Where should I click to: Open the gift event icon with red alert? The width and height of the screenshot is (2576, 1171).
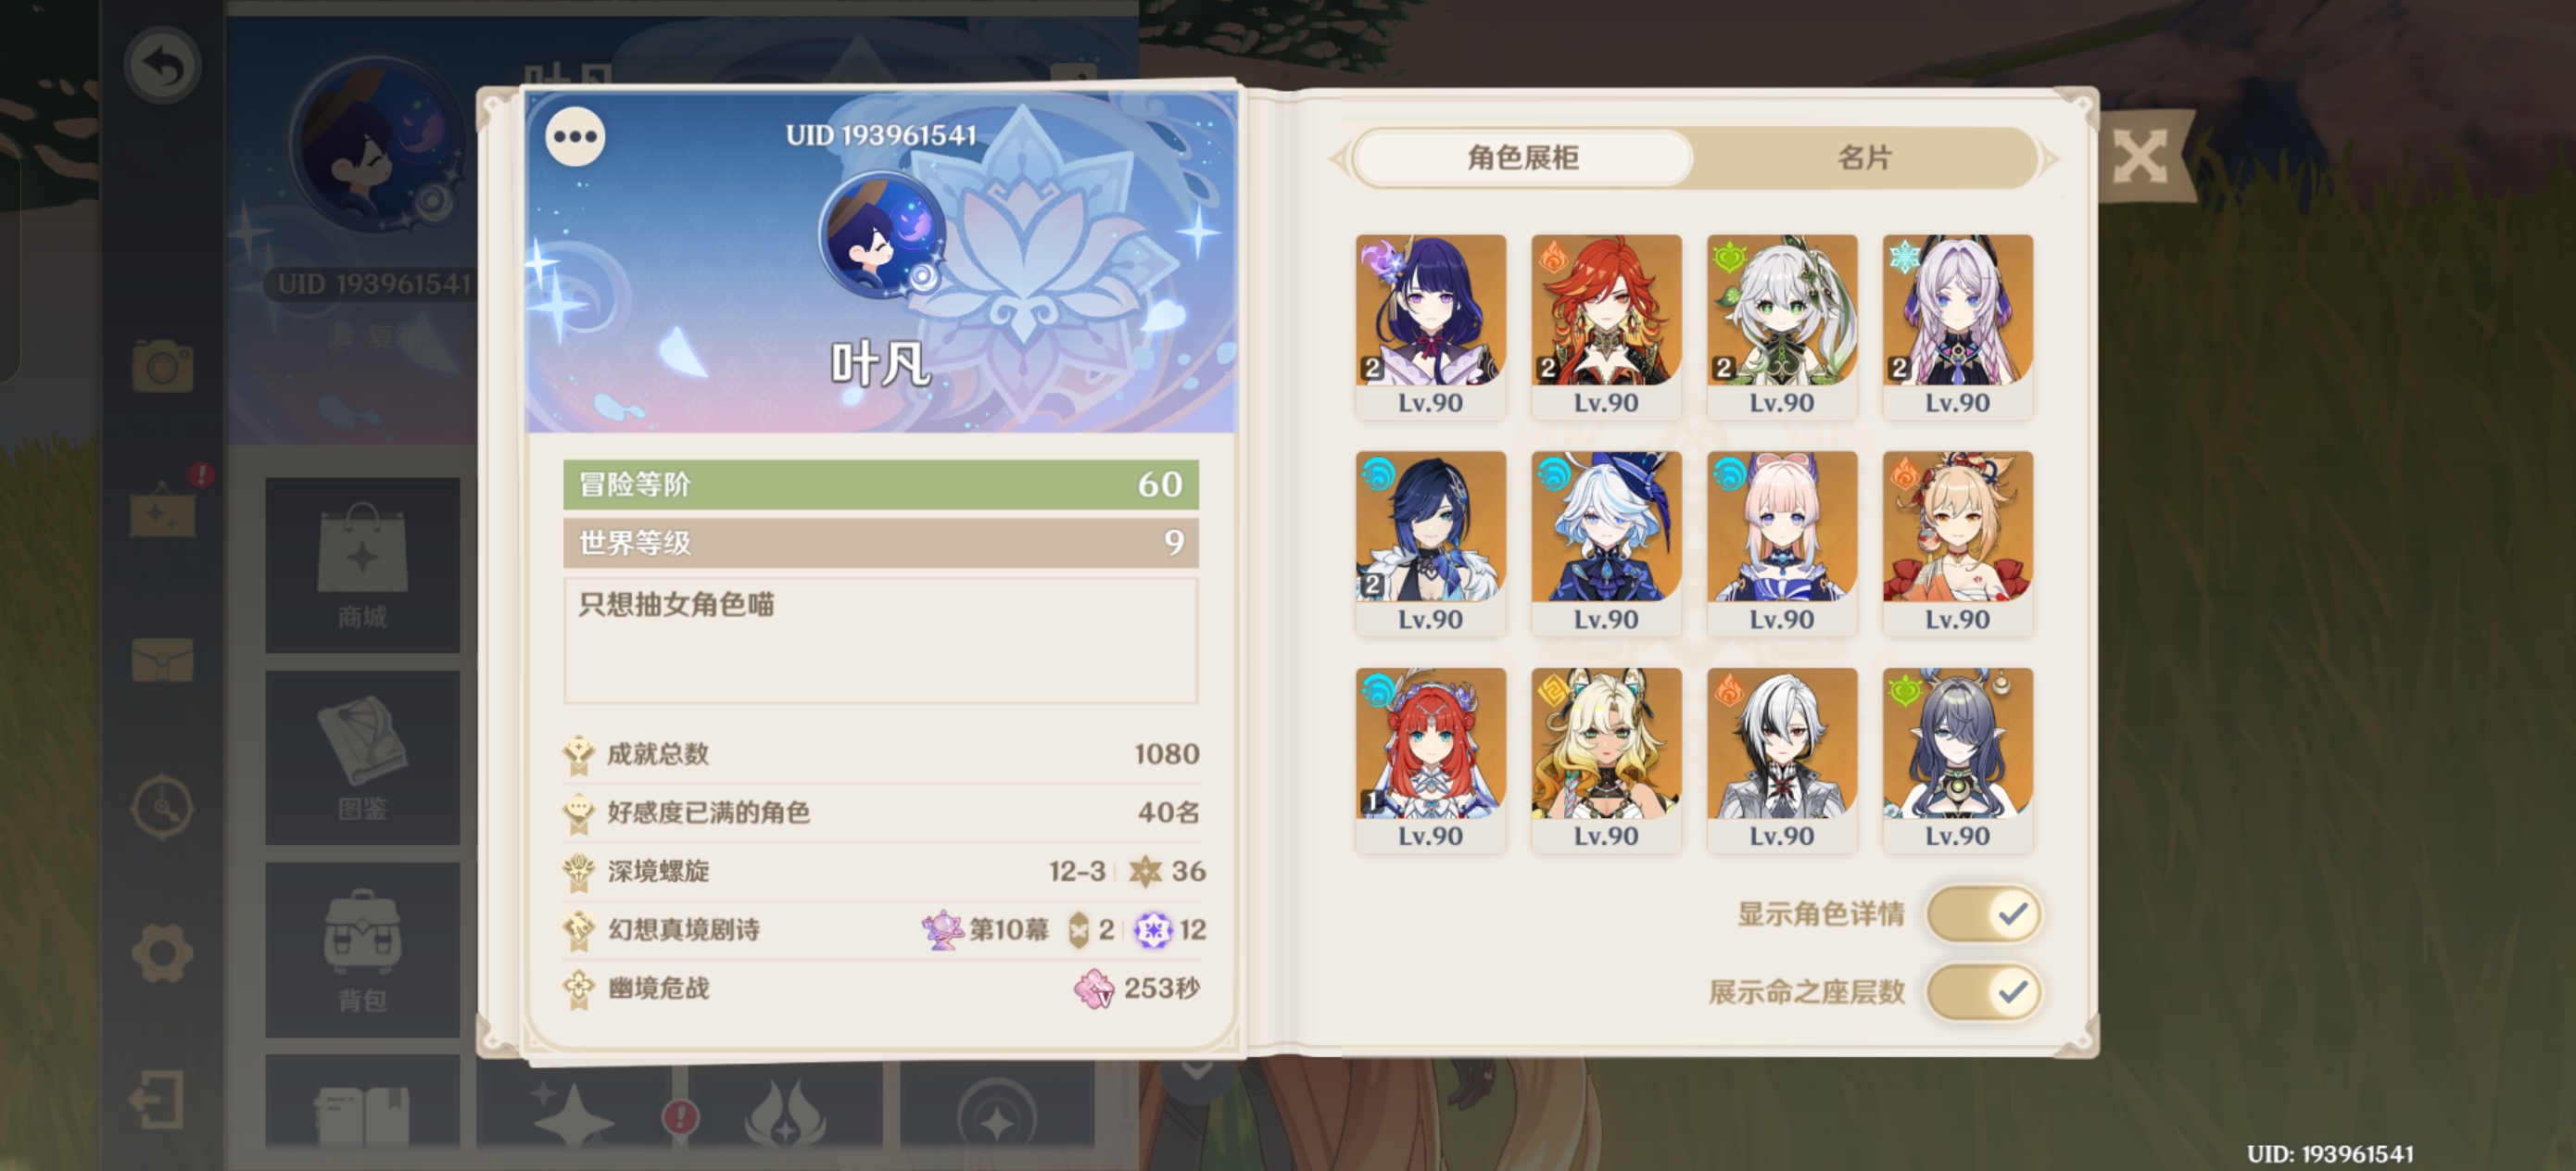click(x=165, y=506)
